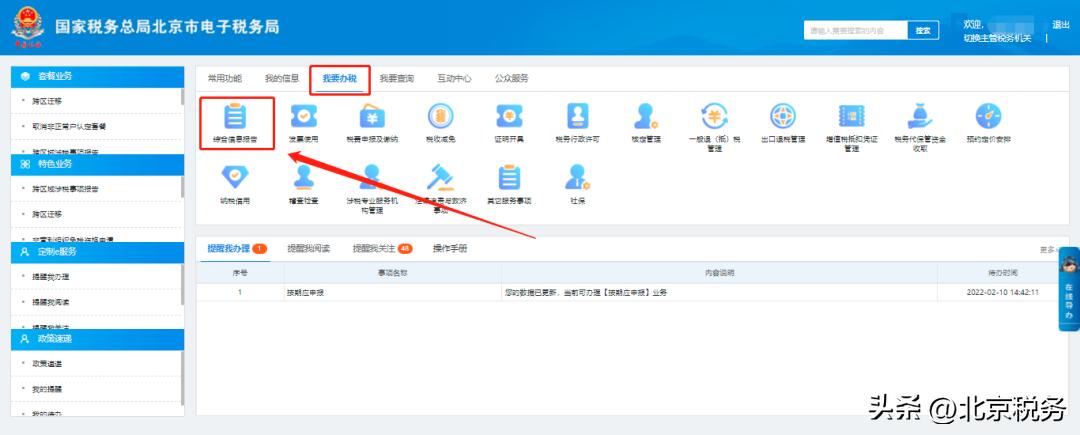Screen dimensions: 1080x435
Task: Click 事项名称 column header
Action: (x=393, y=273)
